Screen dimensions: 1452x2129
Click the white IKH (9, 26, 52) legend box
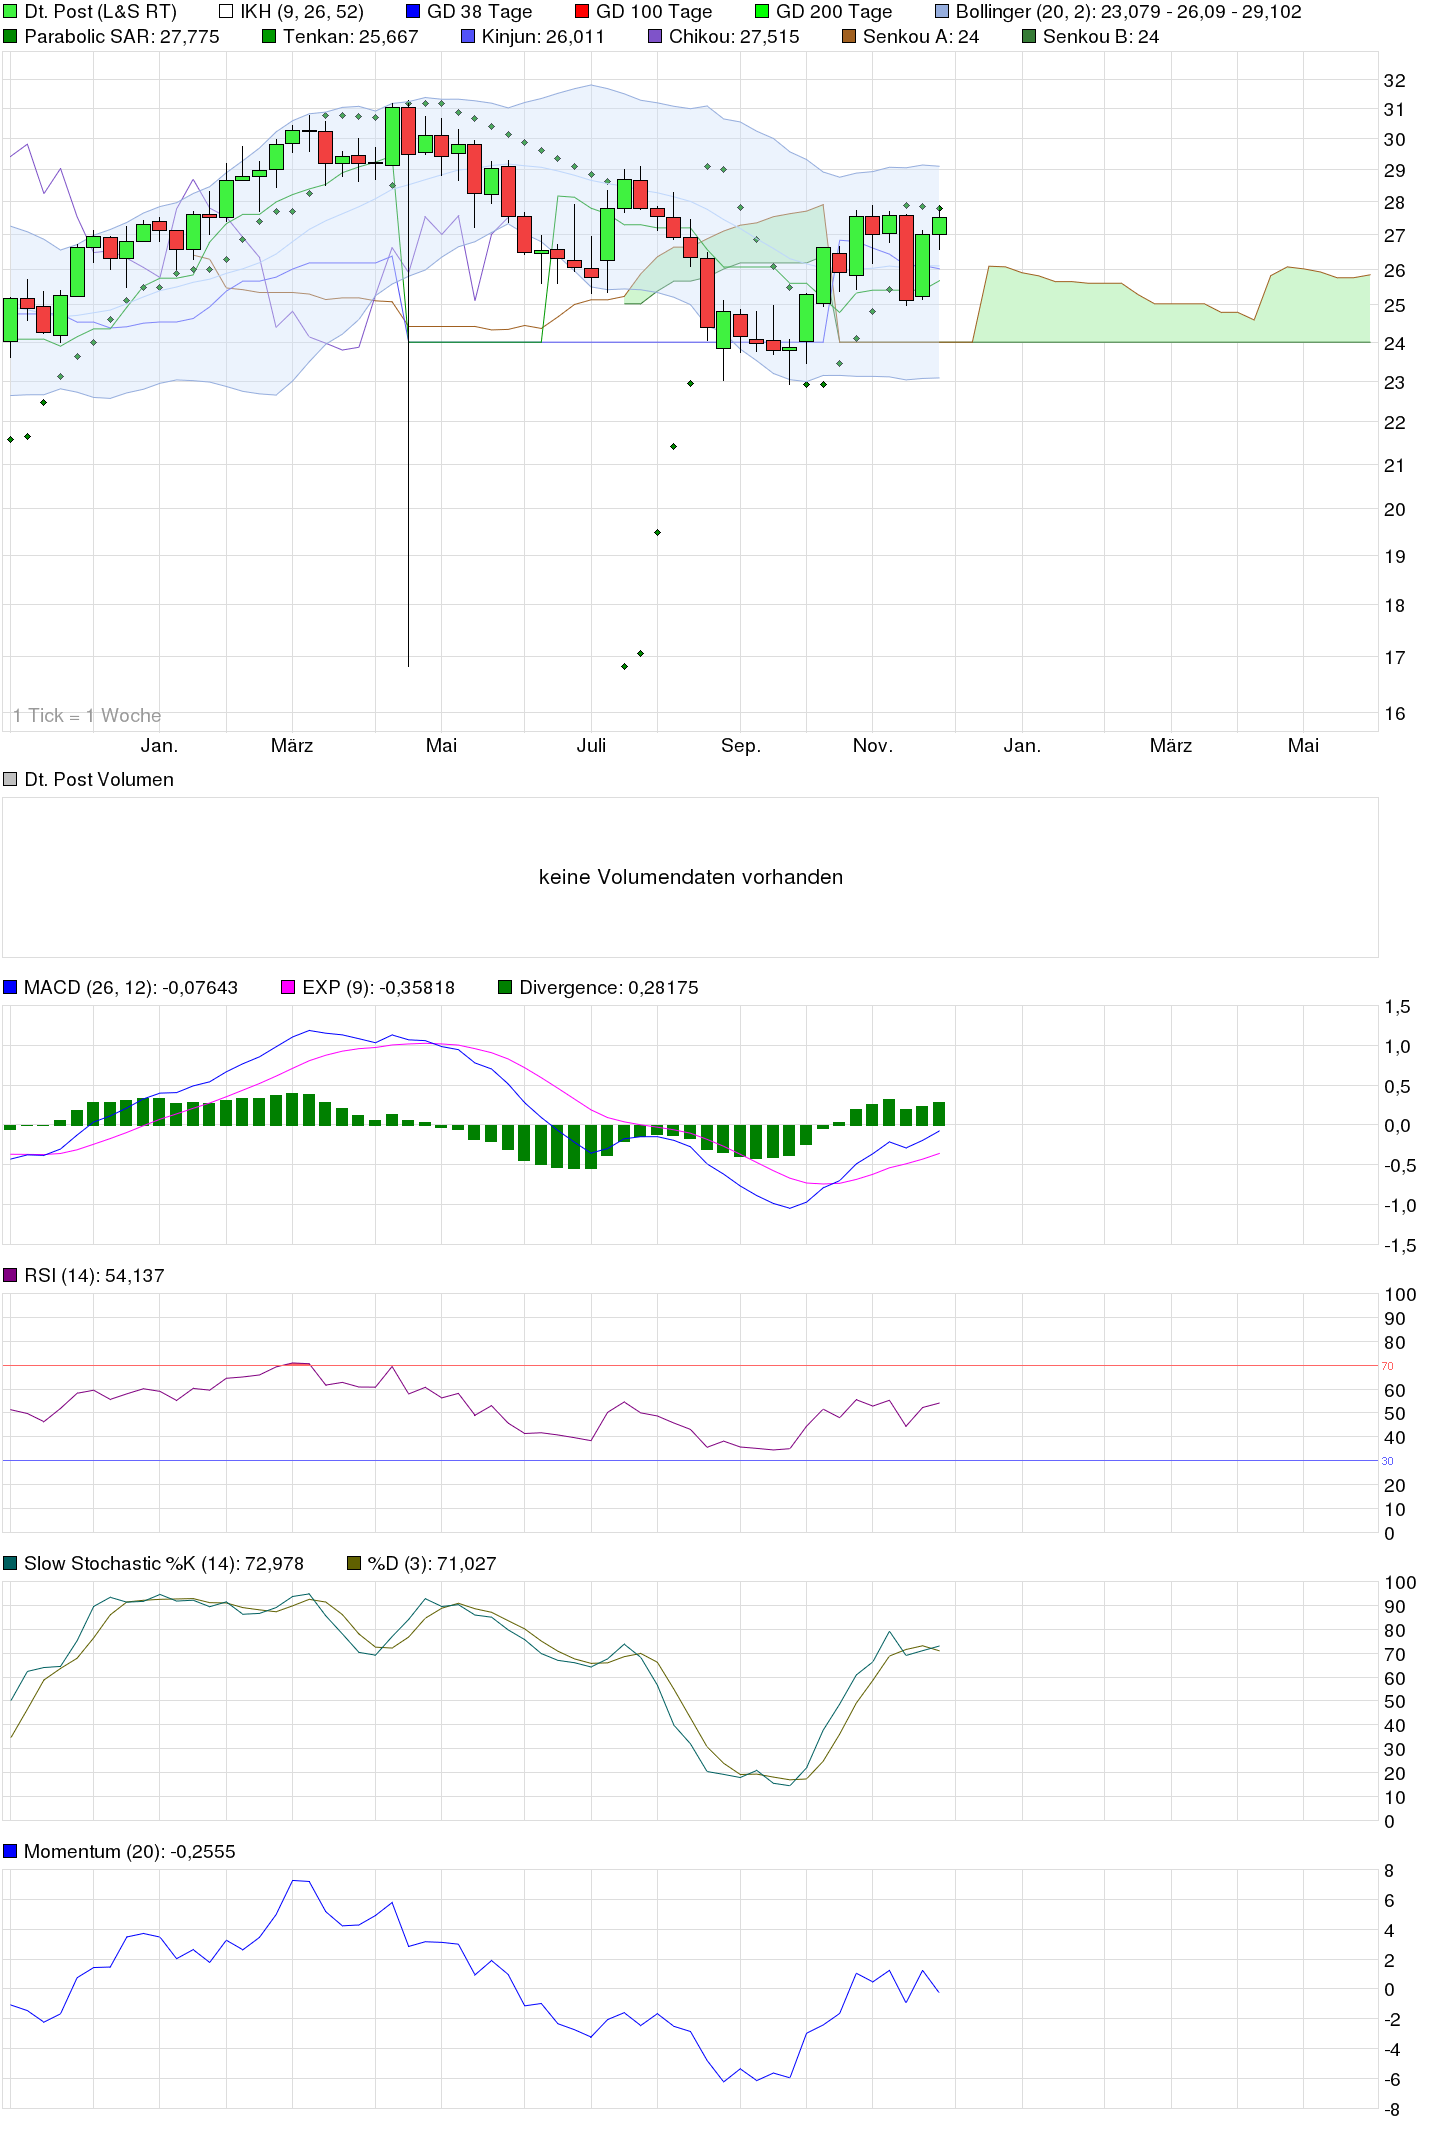coord(226,12)
